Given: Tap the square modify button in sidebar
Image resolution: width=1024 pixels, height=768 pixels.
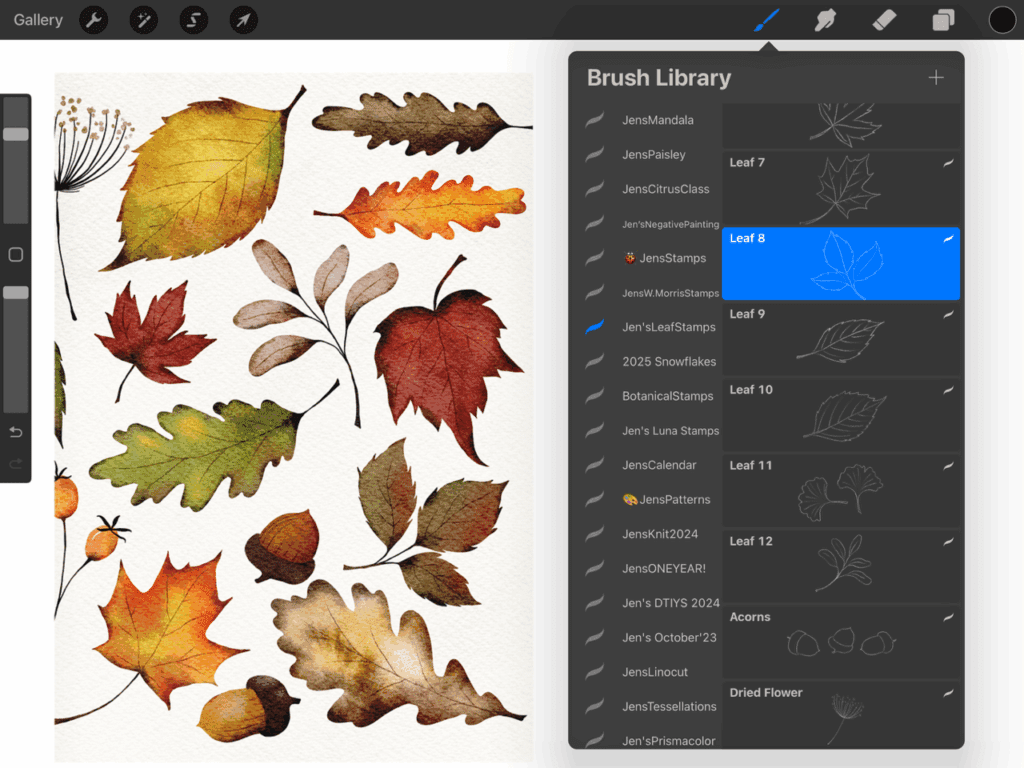Looking at the screenshot, I should click(16, 255).
